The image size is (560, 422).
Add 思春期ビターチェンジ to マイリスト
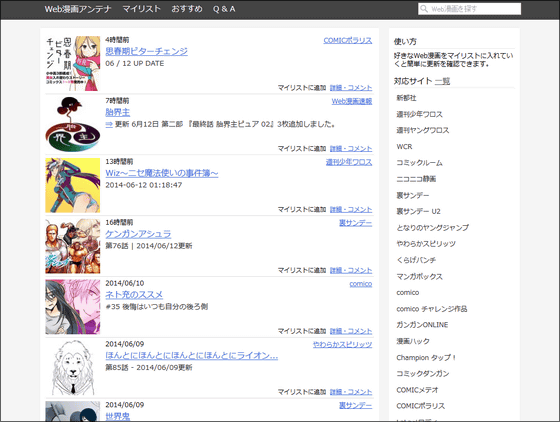(x=302, y=88)
